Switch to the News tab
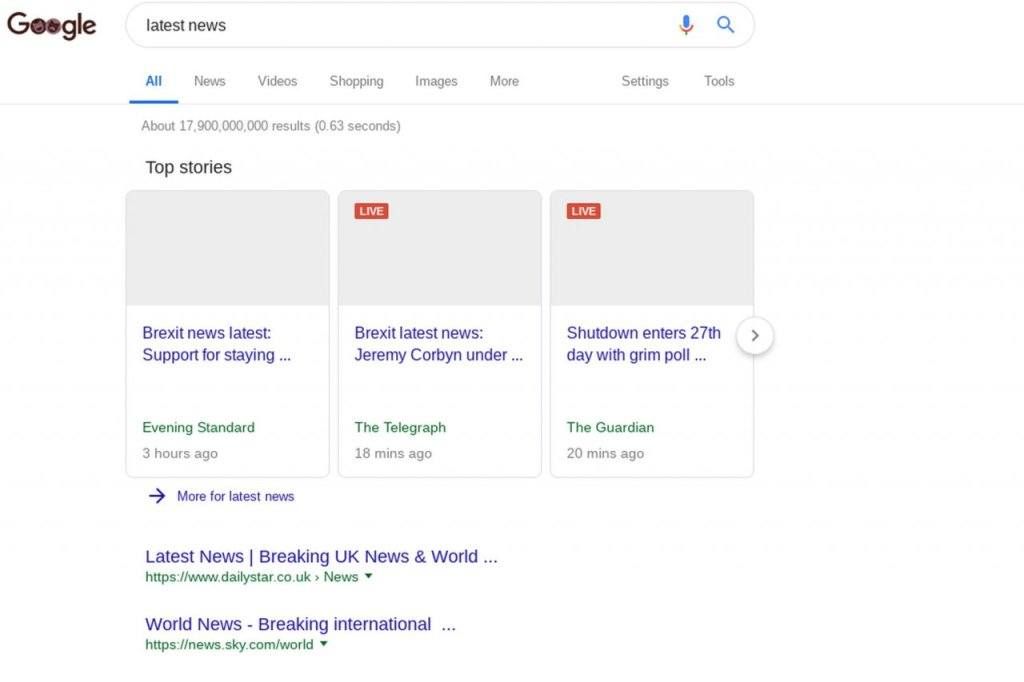The width and height of the screenshot is (1024, 682). pos(209,81)
